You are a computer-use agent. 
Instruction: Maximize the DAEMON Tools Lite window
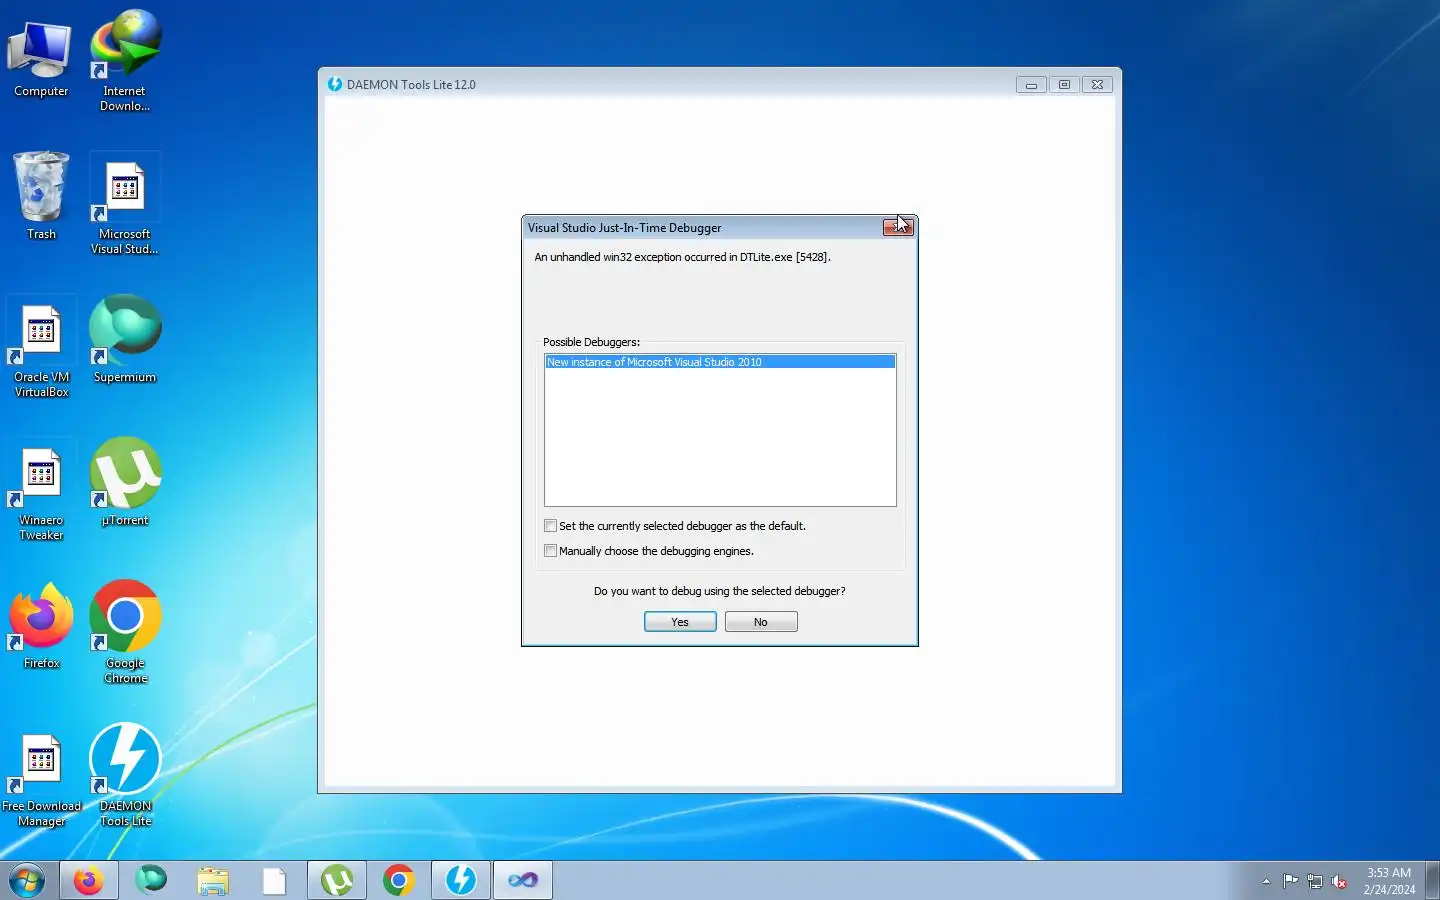tap(1064, 85)
